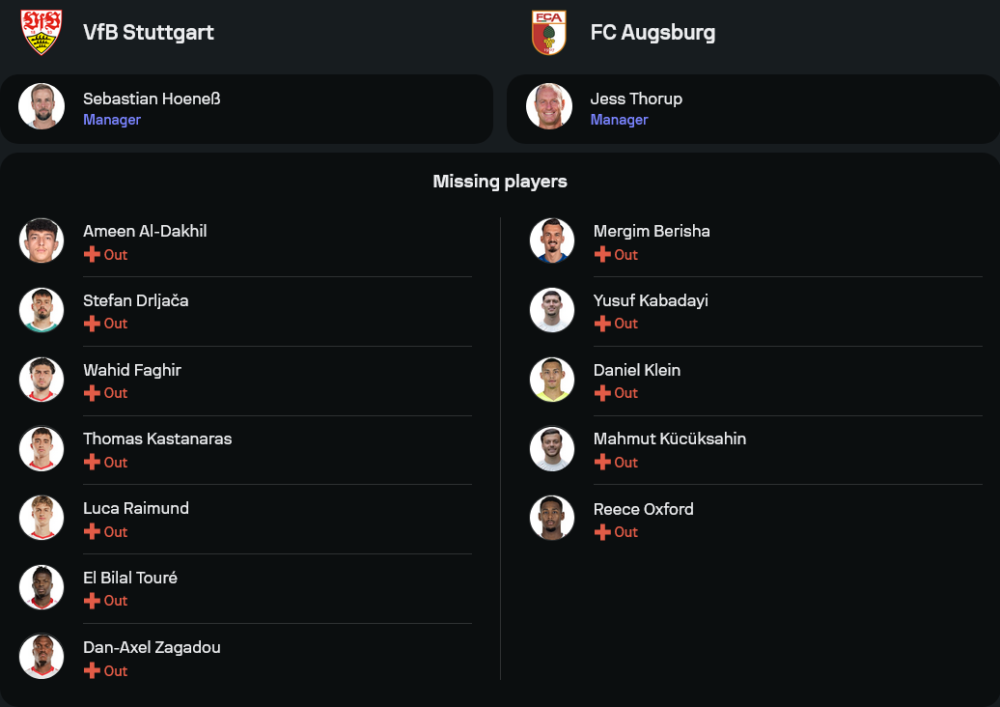Click the injury icon under Yusuf Kabadayi

click(602, 323)
